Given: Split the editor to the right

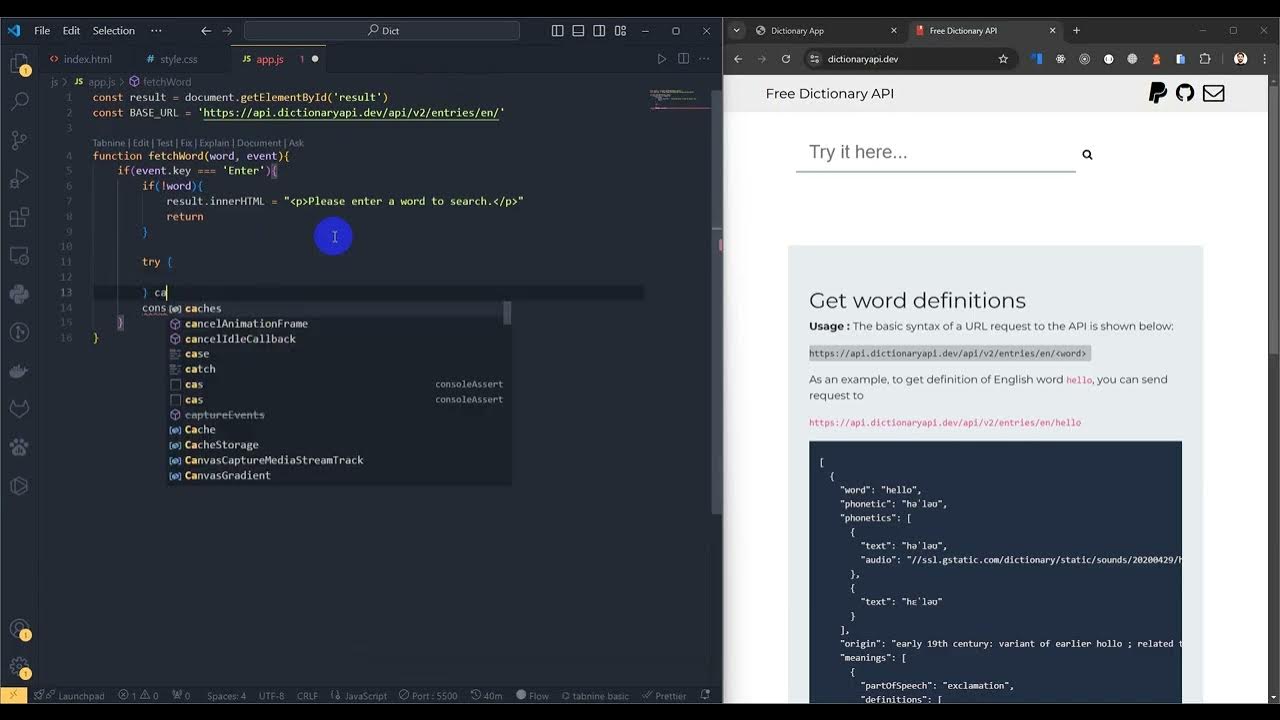Looking at the screenshot, I should [x=683, y=59].
